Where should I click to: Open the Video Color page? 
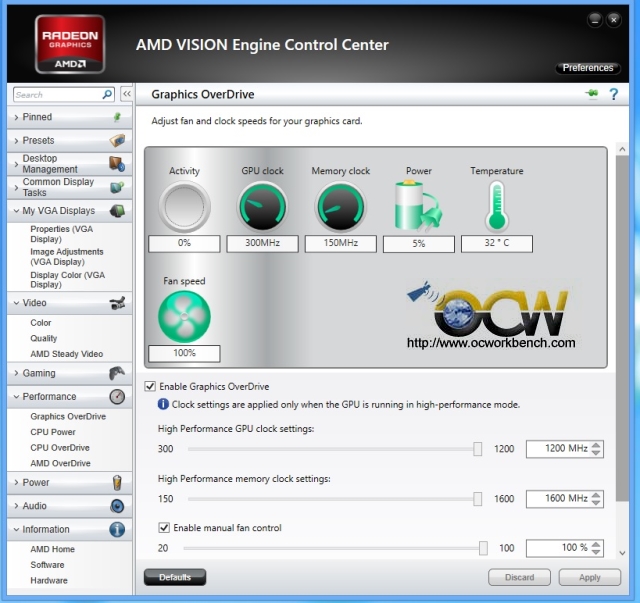[x=41, y=323]
